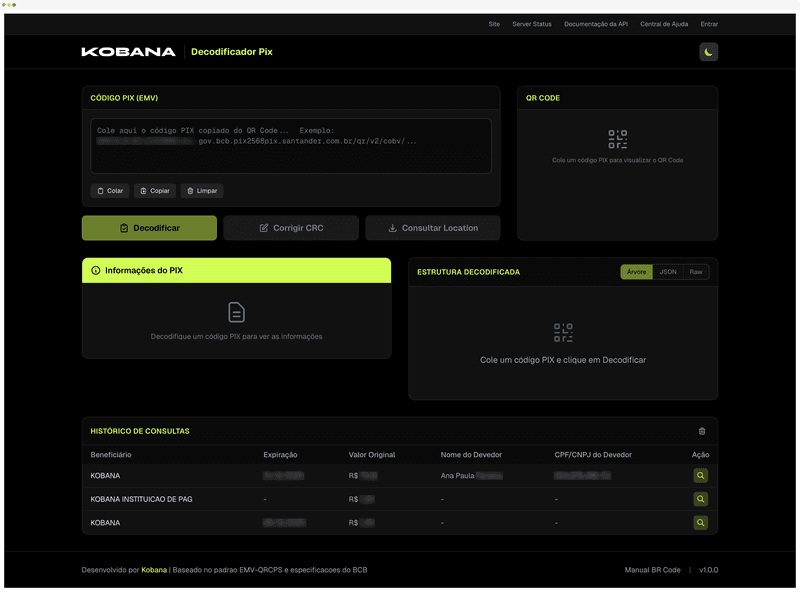Open Central de Ajuda
The height and width of the screenshot is (592, 800).
click(664, 23)
